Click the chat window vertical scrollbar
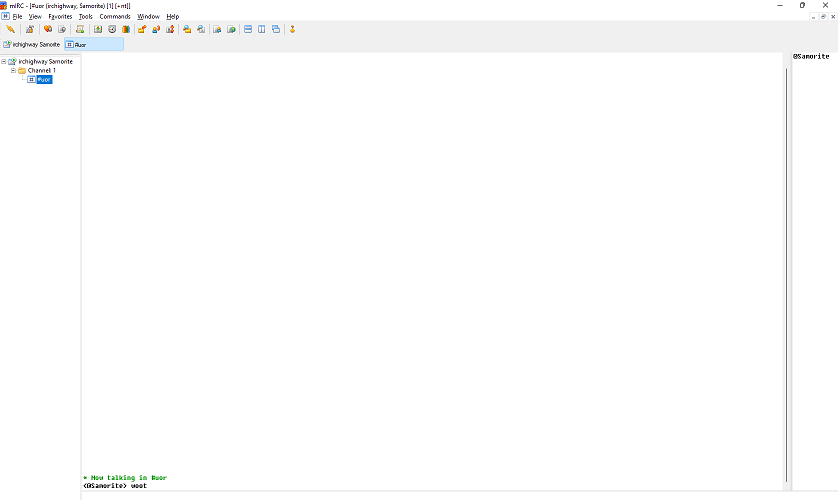 787,275
